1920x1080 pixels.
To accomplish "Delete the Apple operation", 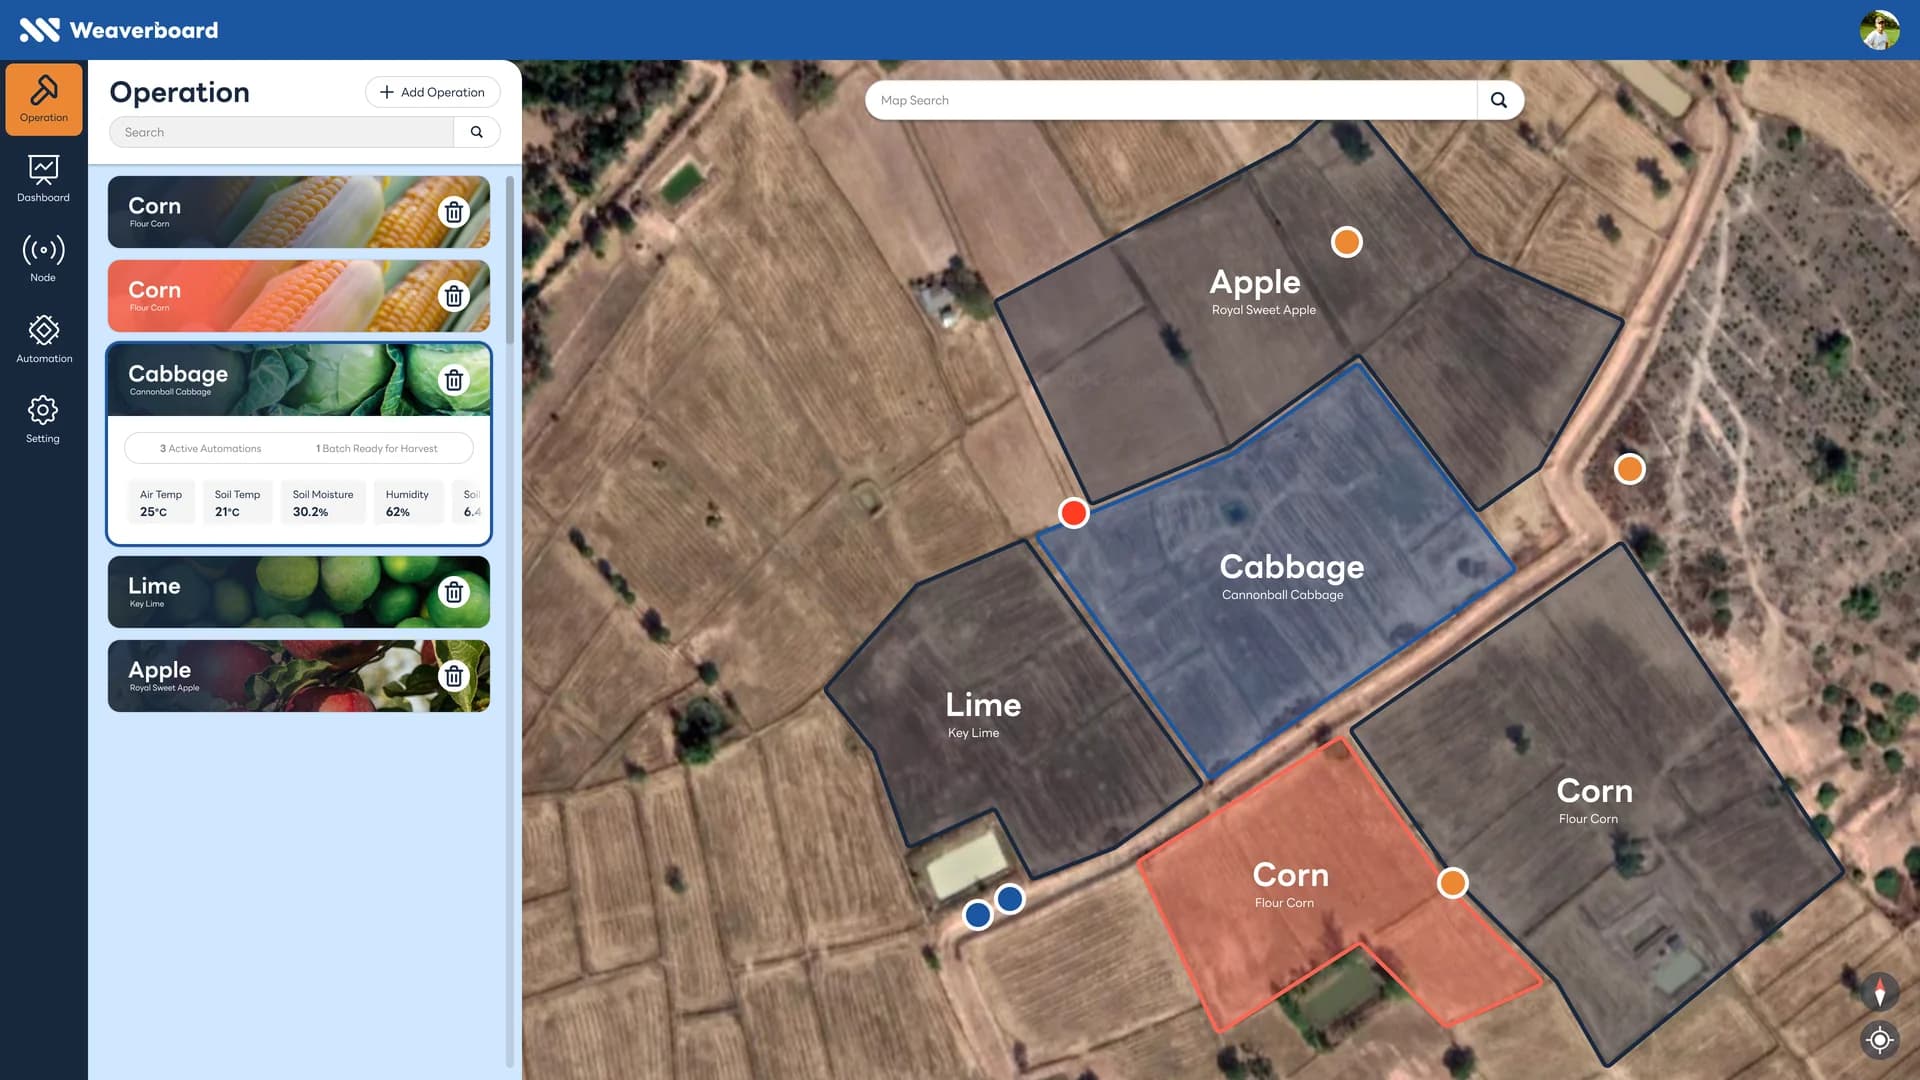I will (454, 676).
